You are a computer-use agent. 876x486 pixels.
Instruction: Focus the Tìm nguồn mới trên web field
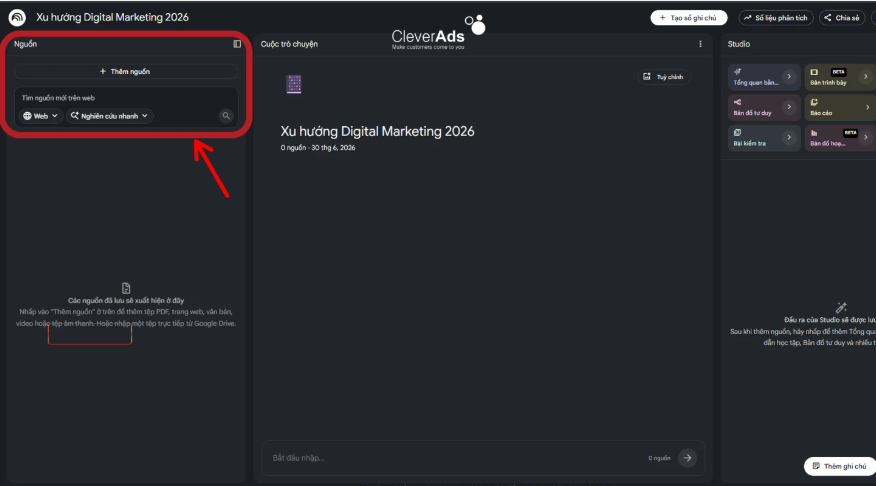coord(126,98)
